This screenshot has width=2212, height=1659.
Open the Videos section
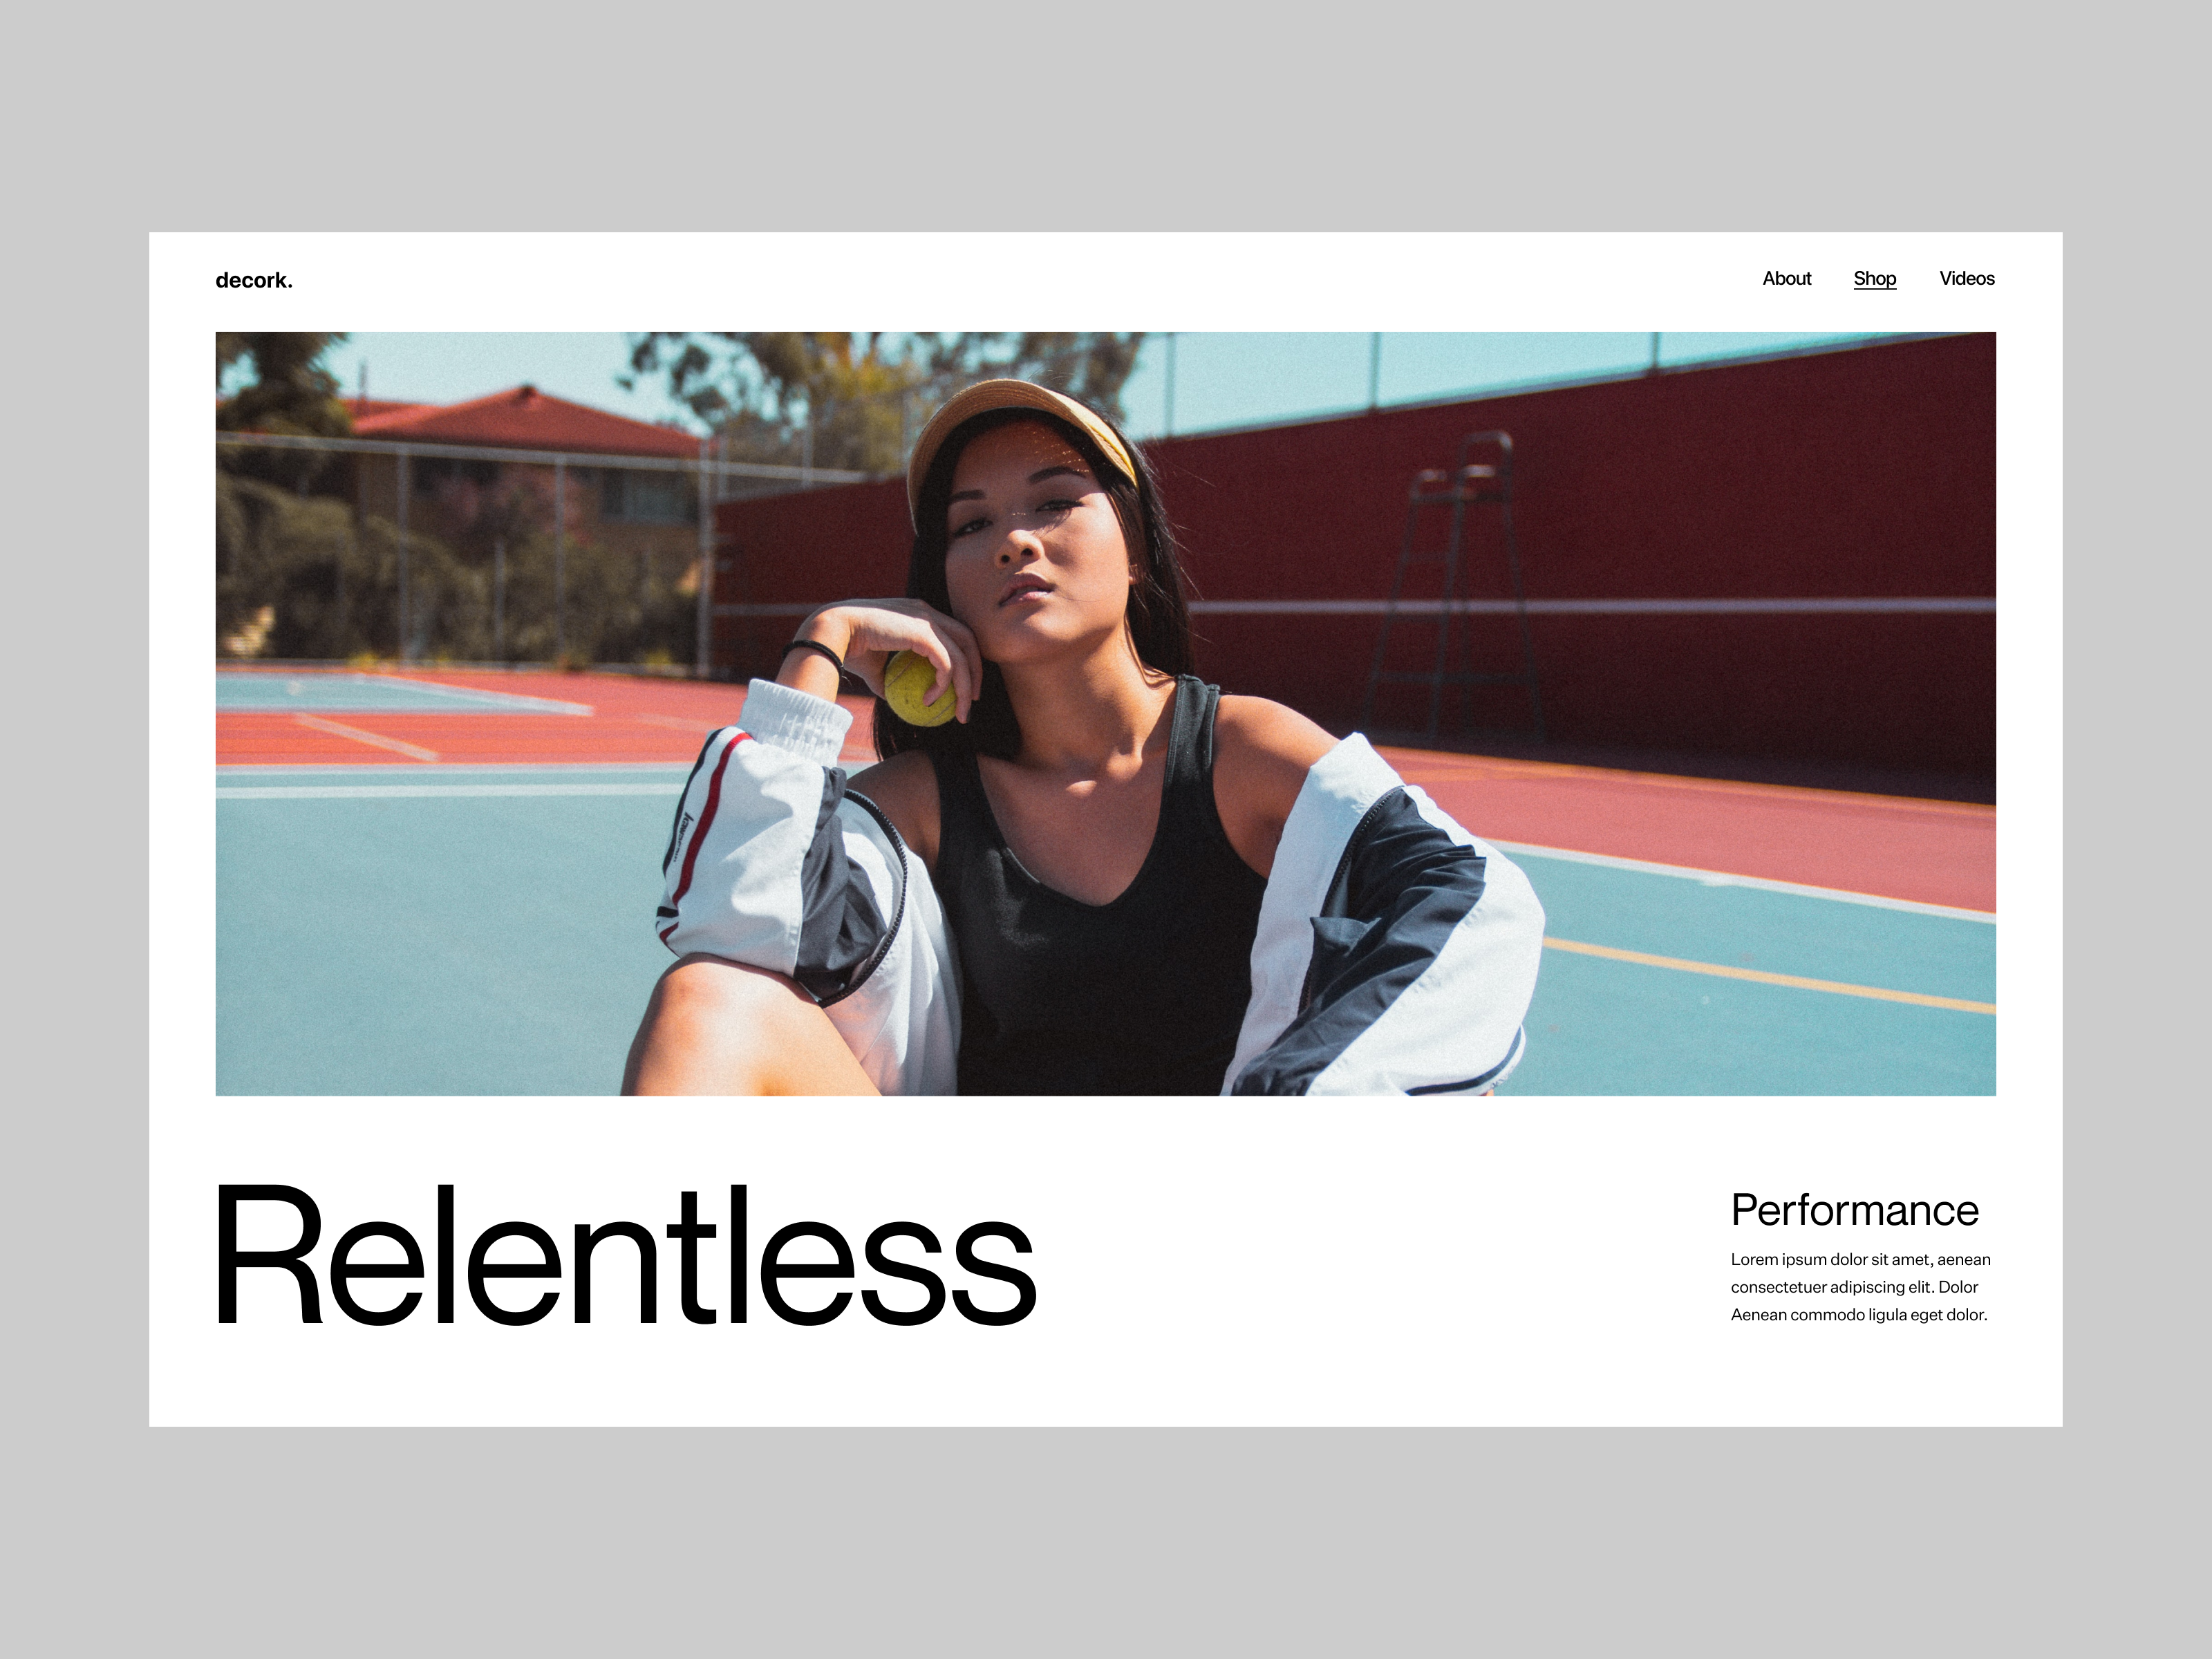pos(1966,279)
